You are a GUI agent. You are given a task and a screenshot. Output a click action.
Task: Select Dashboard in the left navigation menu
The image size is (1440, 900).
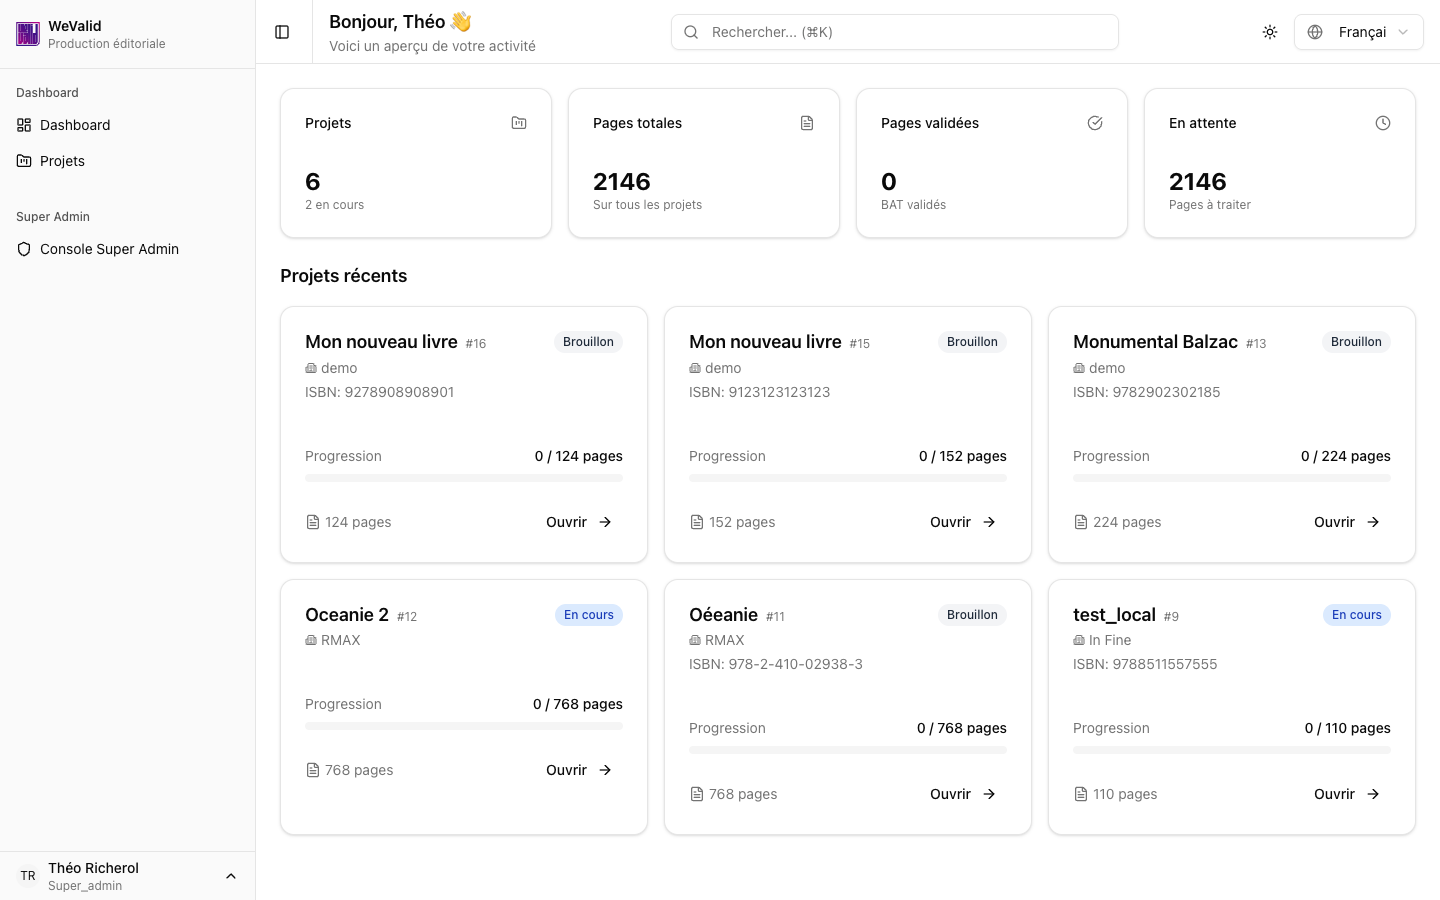[x=75, y=124]
